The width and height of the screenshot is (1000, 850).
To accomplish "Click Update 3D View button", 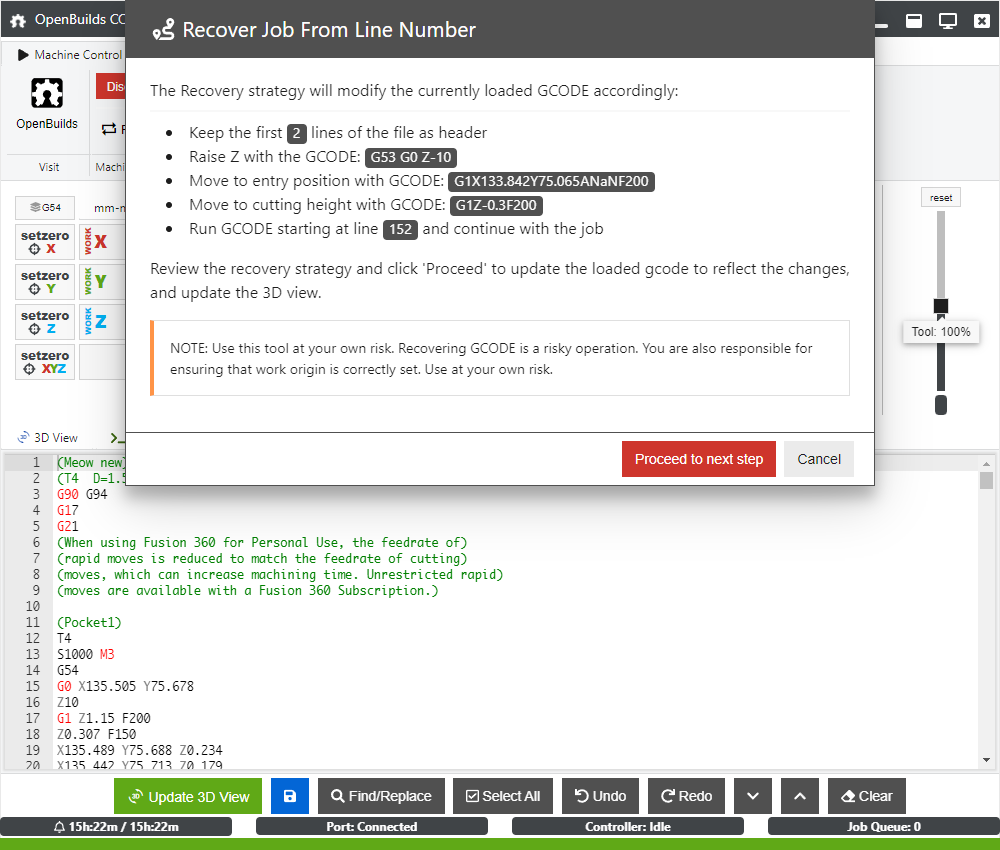I will [x=188, y=796].
